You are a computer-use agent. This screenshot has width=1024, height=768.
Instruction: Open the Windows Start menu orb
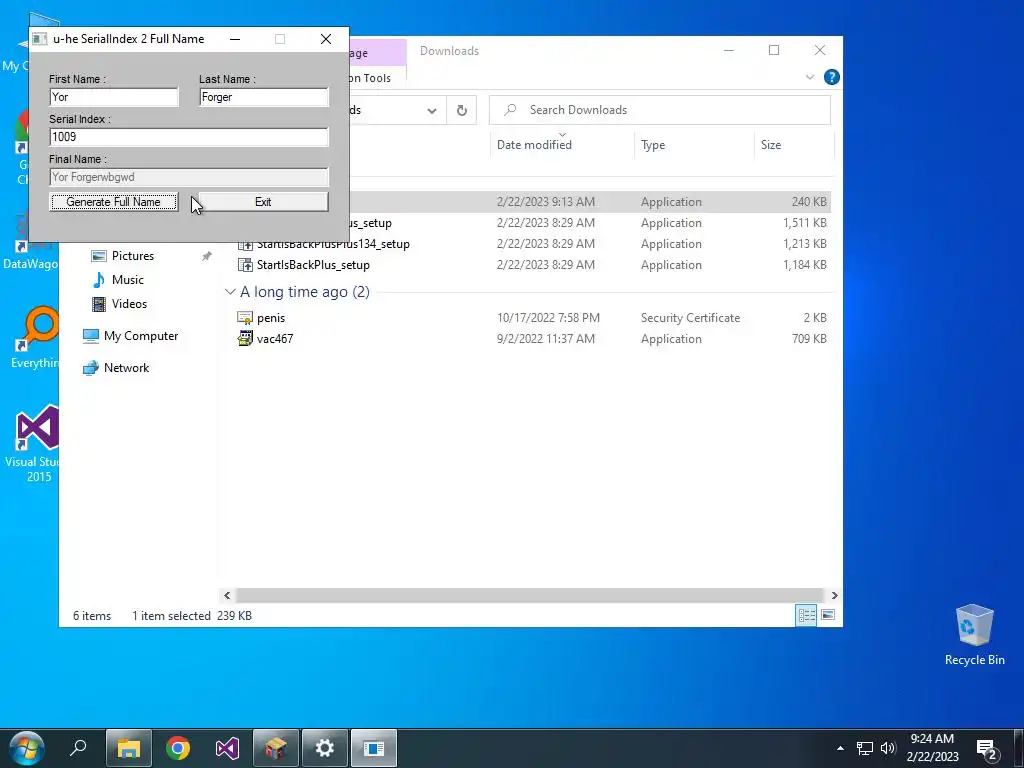point(27,748)
